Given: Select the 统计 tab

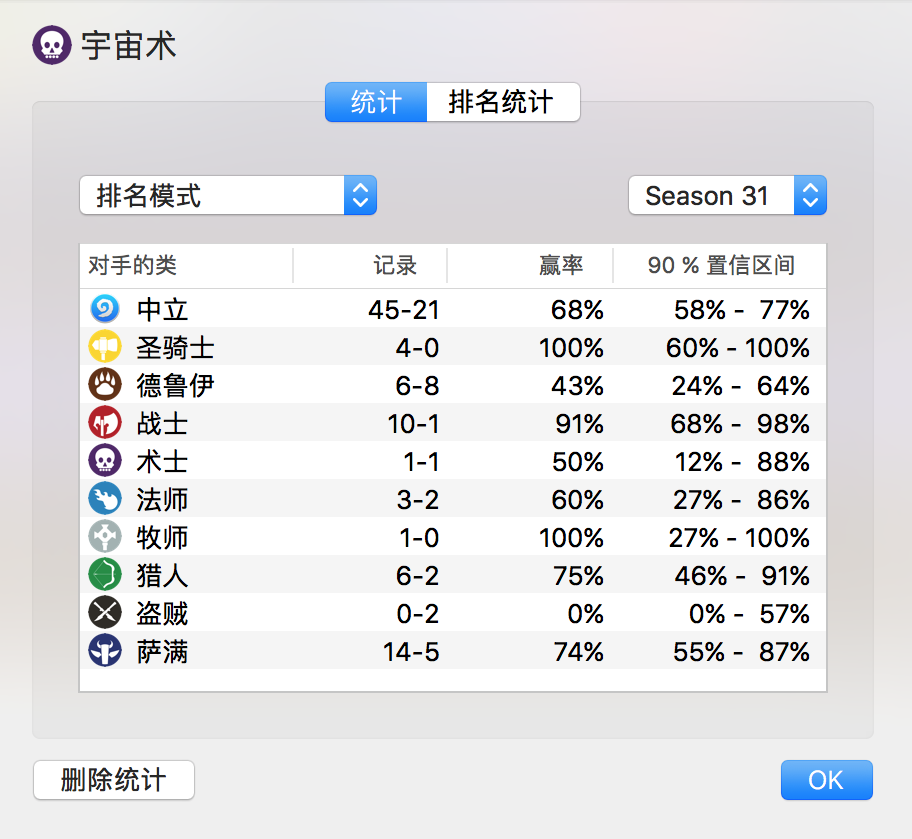Looking at the screenshot, I should pos(376,102).
